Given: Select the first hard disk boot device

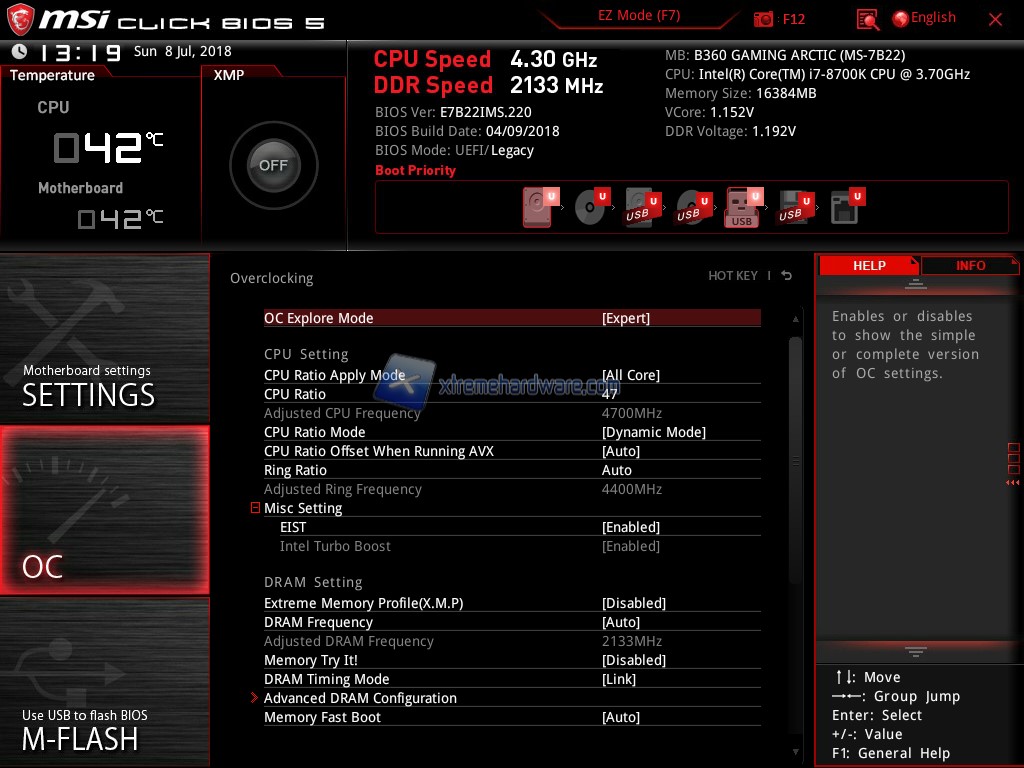Looking at the screenshot, I should pyautogui.click(x=538, y=208).
